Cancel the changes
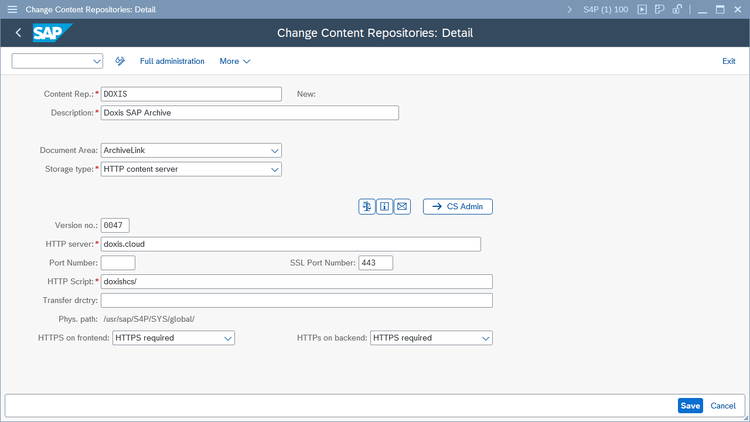This screenshot has height=422, width=750. coord(723,406)
